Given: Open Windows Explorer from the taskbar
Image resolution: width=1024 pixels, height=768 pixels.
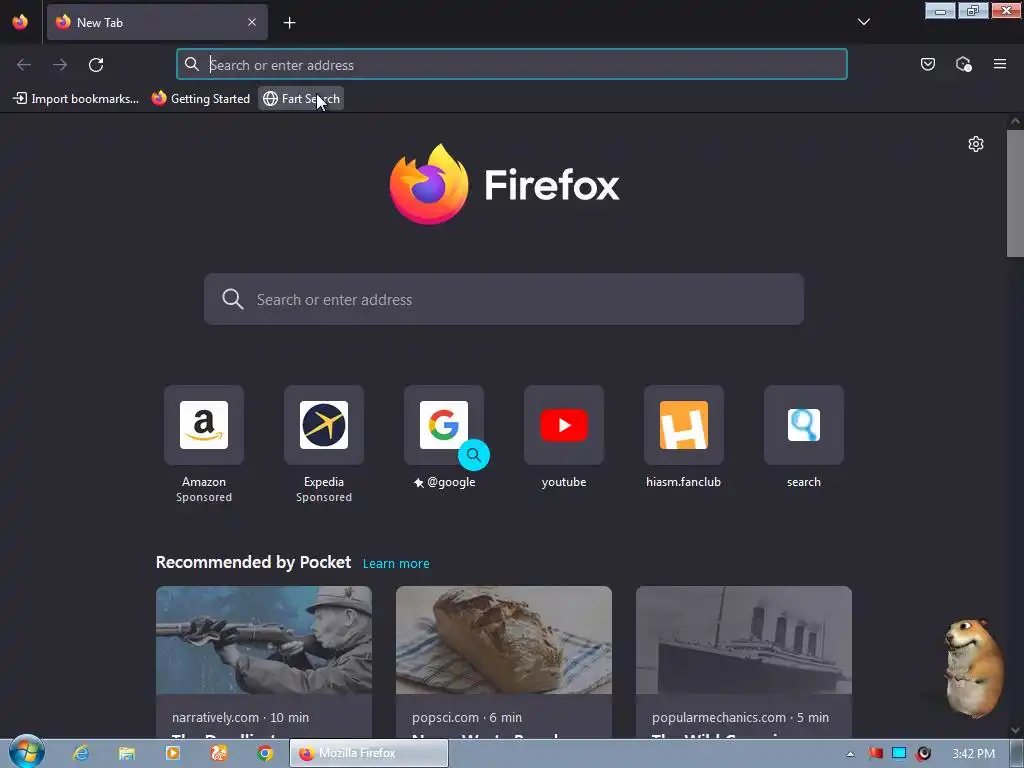Looking at the screenshot, I should 127,753.
